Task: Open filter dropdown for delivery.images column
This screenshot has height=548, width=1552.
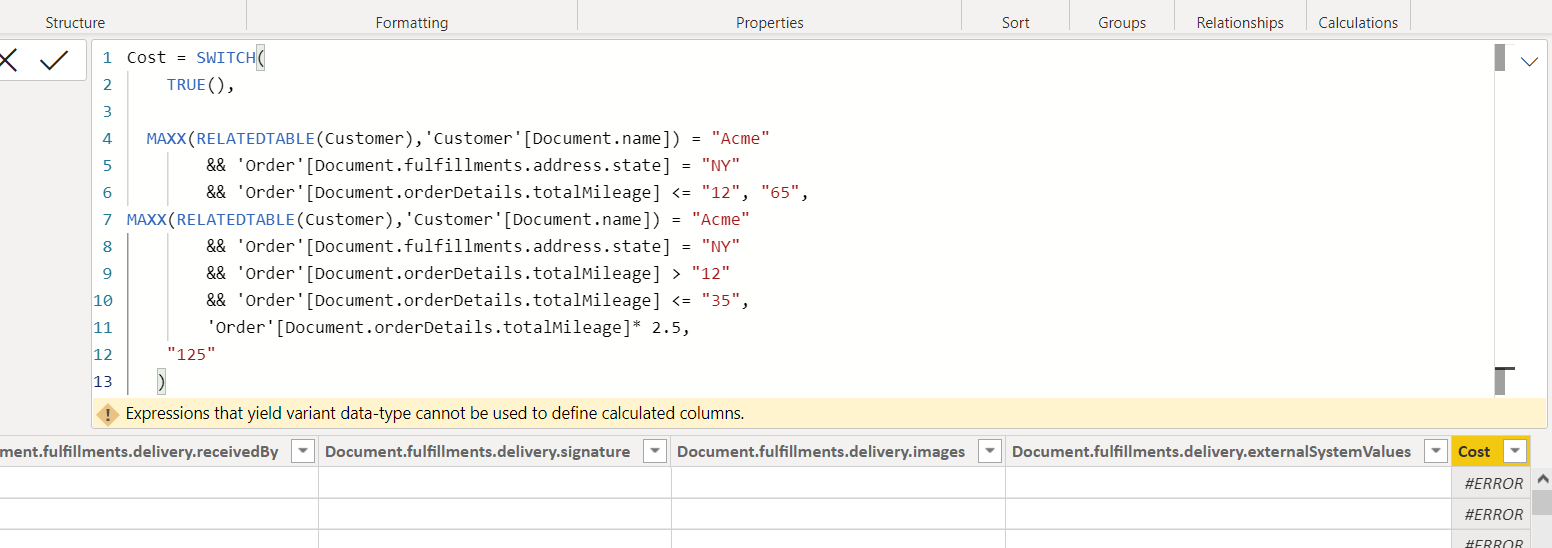Action: [x=990, y=451]
